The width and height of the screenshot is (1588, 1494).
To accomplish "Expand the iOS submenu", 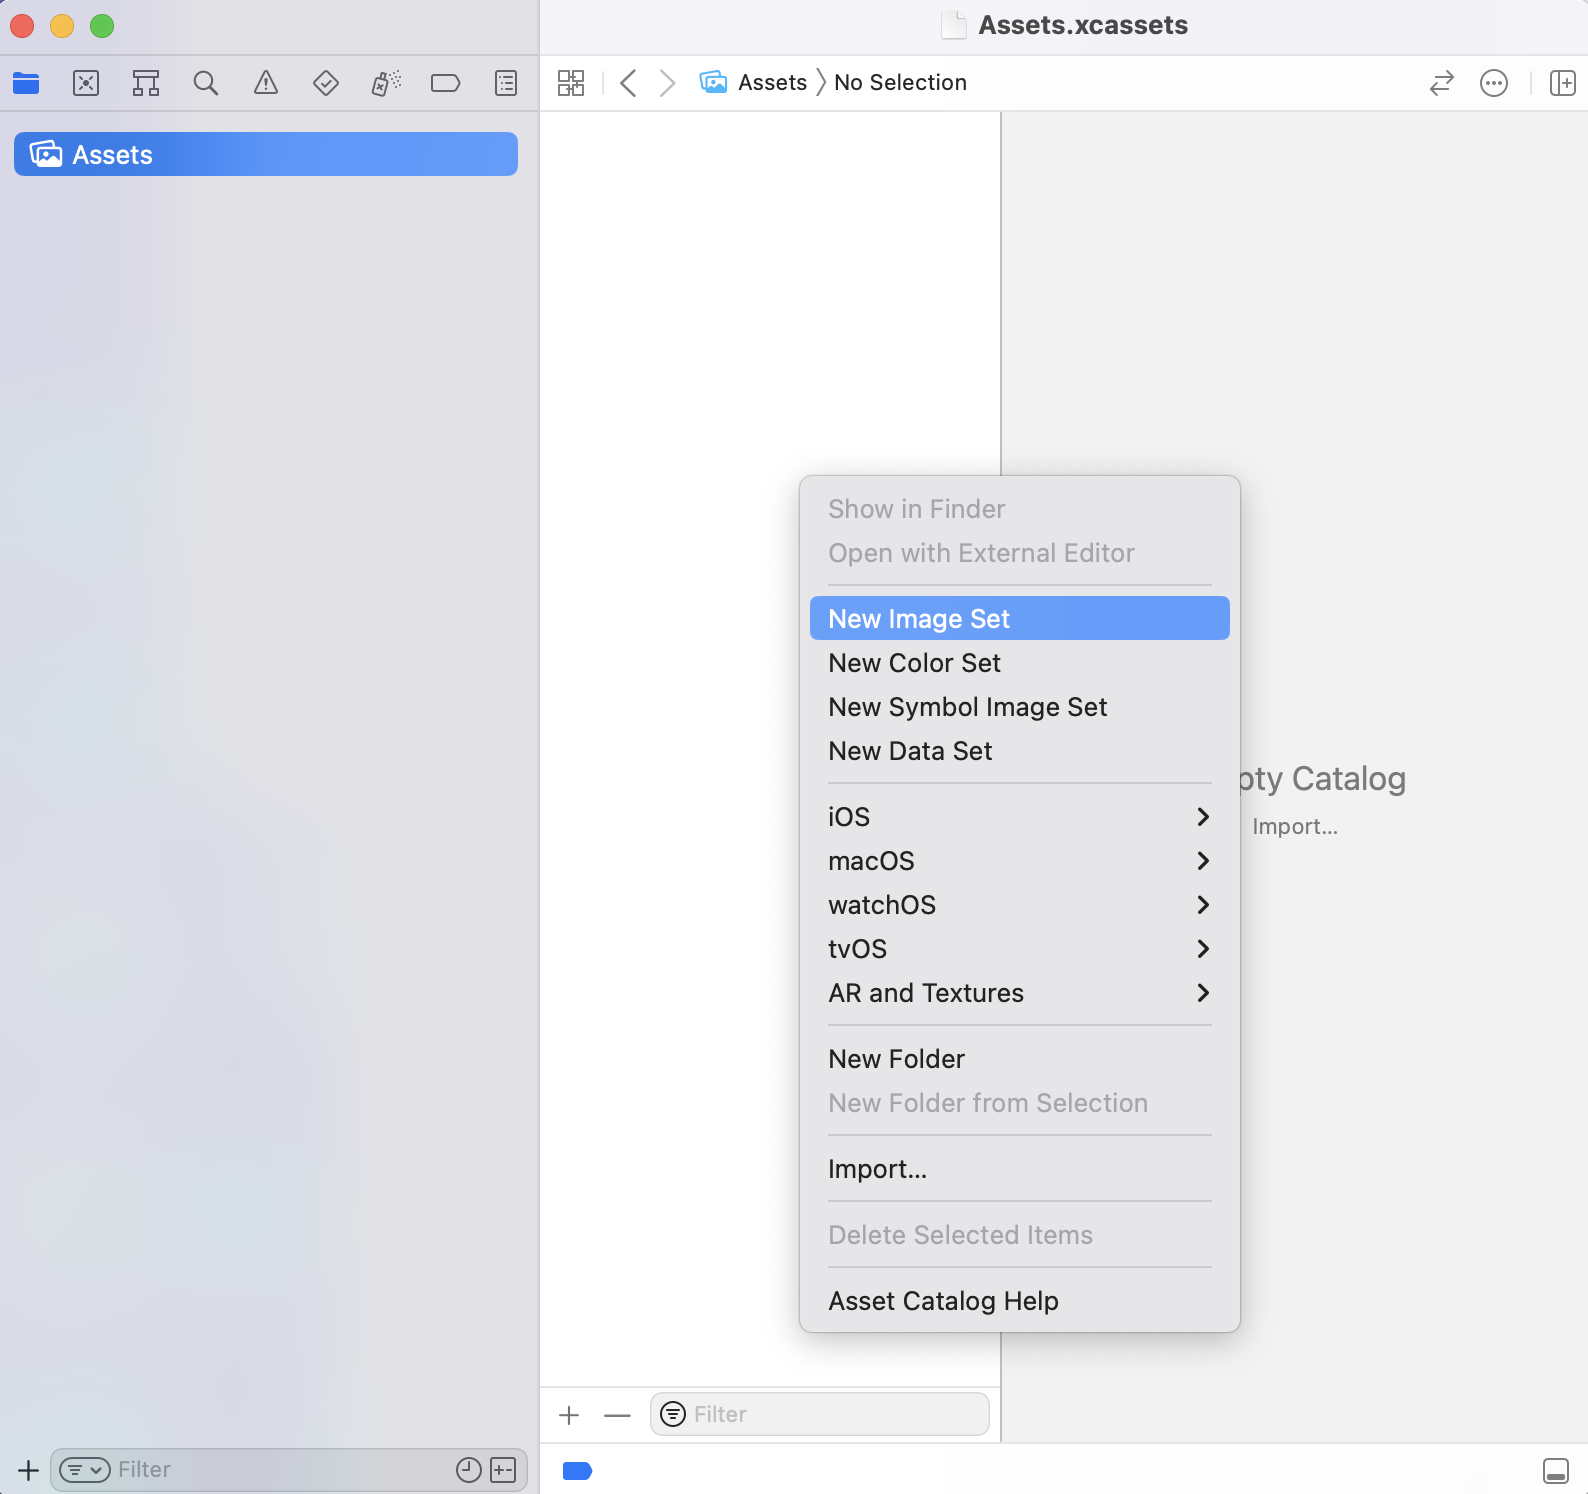I will (1018, 817).
